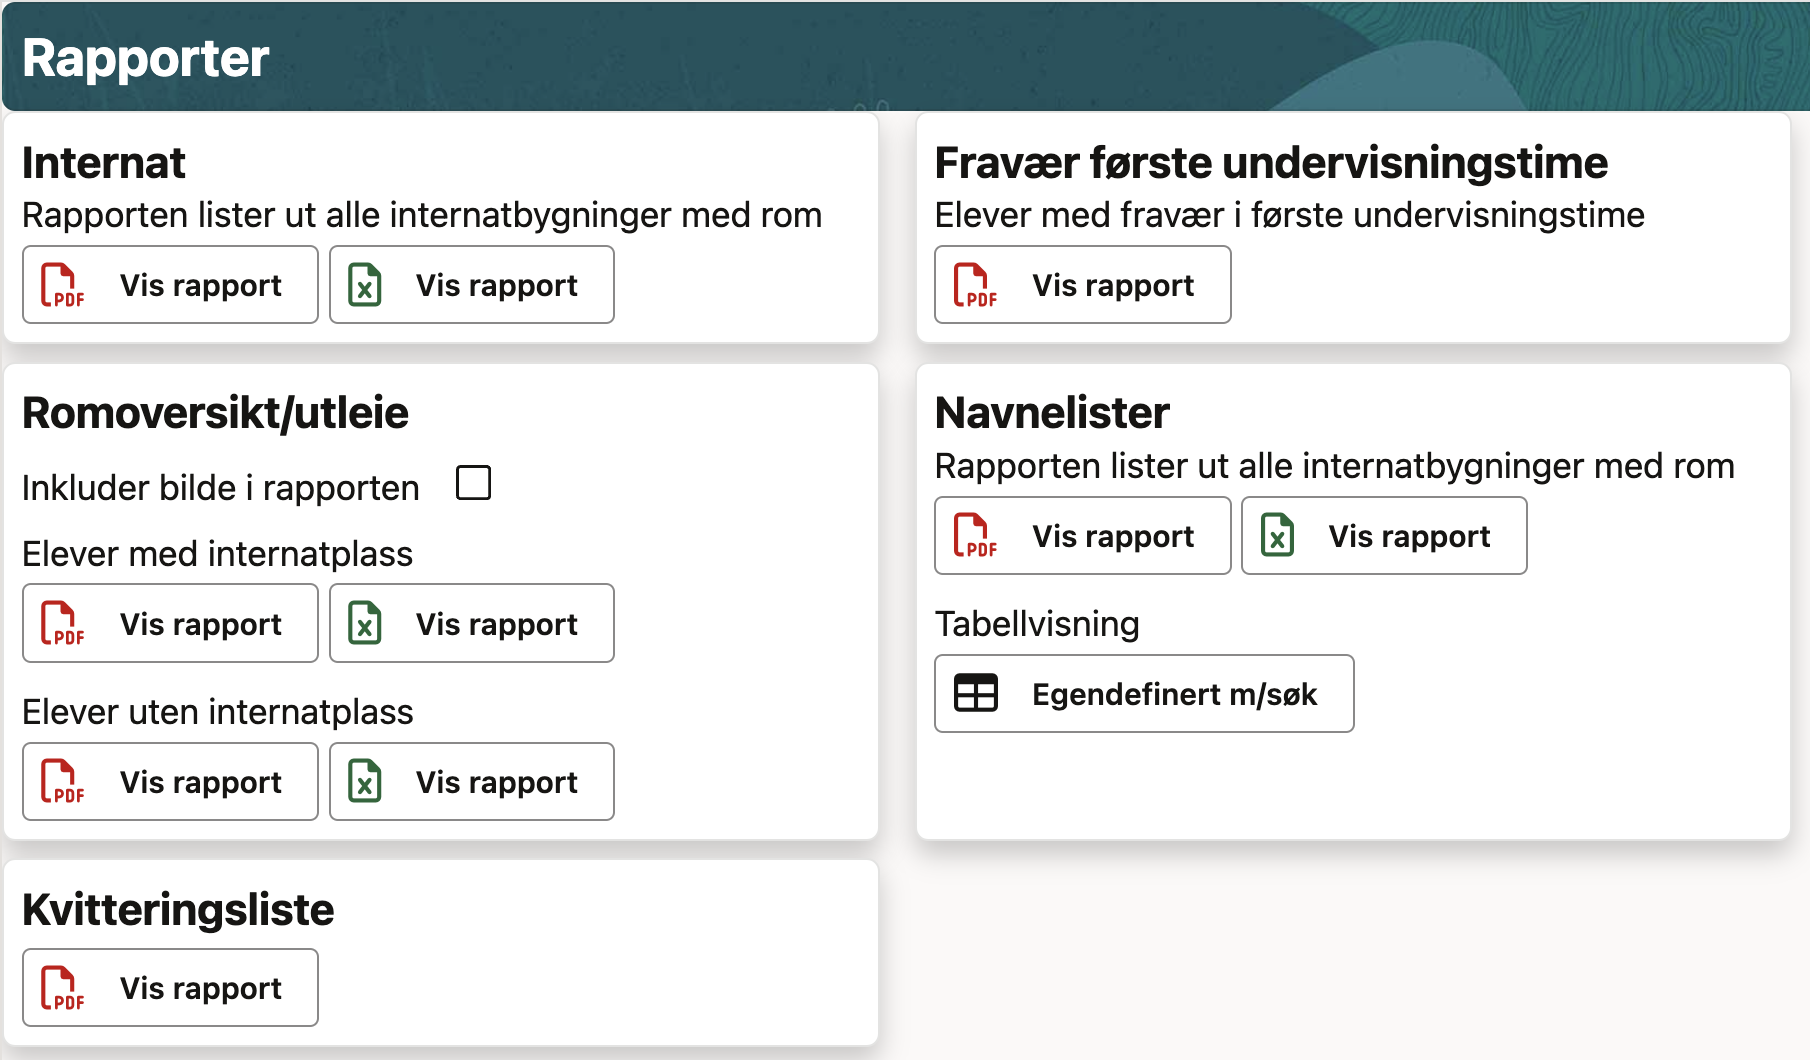Open Kvitteringsliste PDF via Vis rapport
This screenshot has height=1060, width=1810.
point(200,988)
